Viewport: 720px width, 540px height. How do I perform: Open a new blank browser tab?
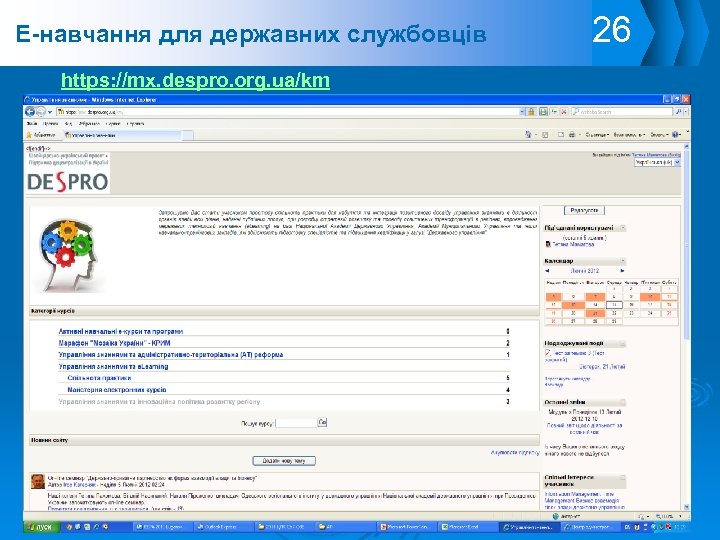pyautogui.click(x=187, y=135)
